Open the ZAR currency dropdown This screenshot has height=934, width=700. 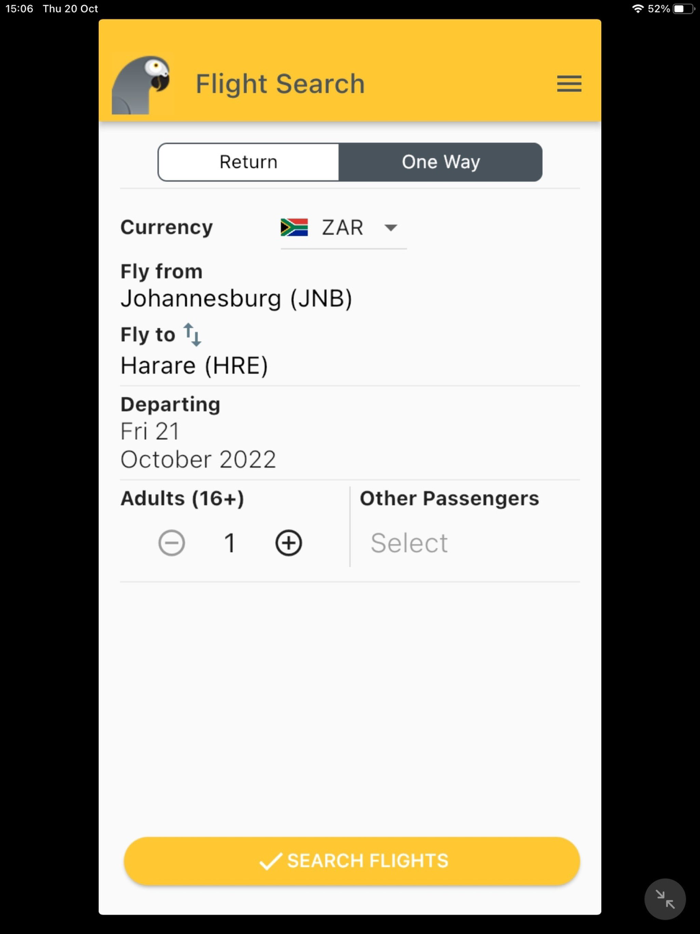tap(343, 227)
